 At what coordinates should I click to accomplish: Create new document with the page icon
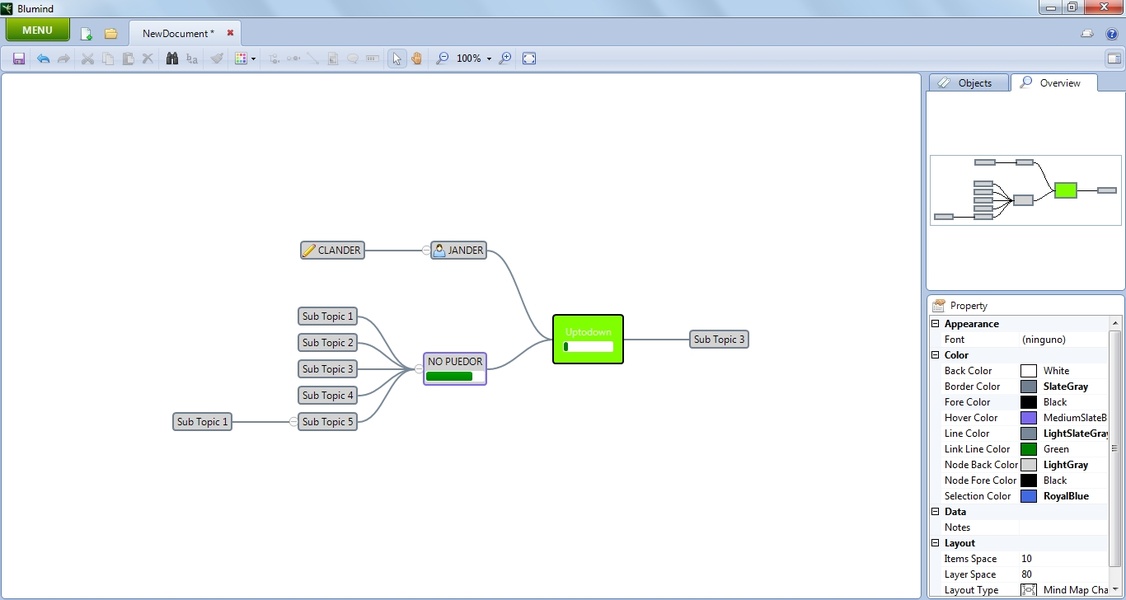(87, 33)
